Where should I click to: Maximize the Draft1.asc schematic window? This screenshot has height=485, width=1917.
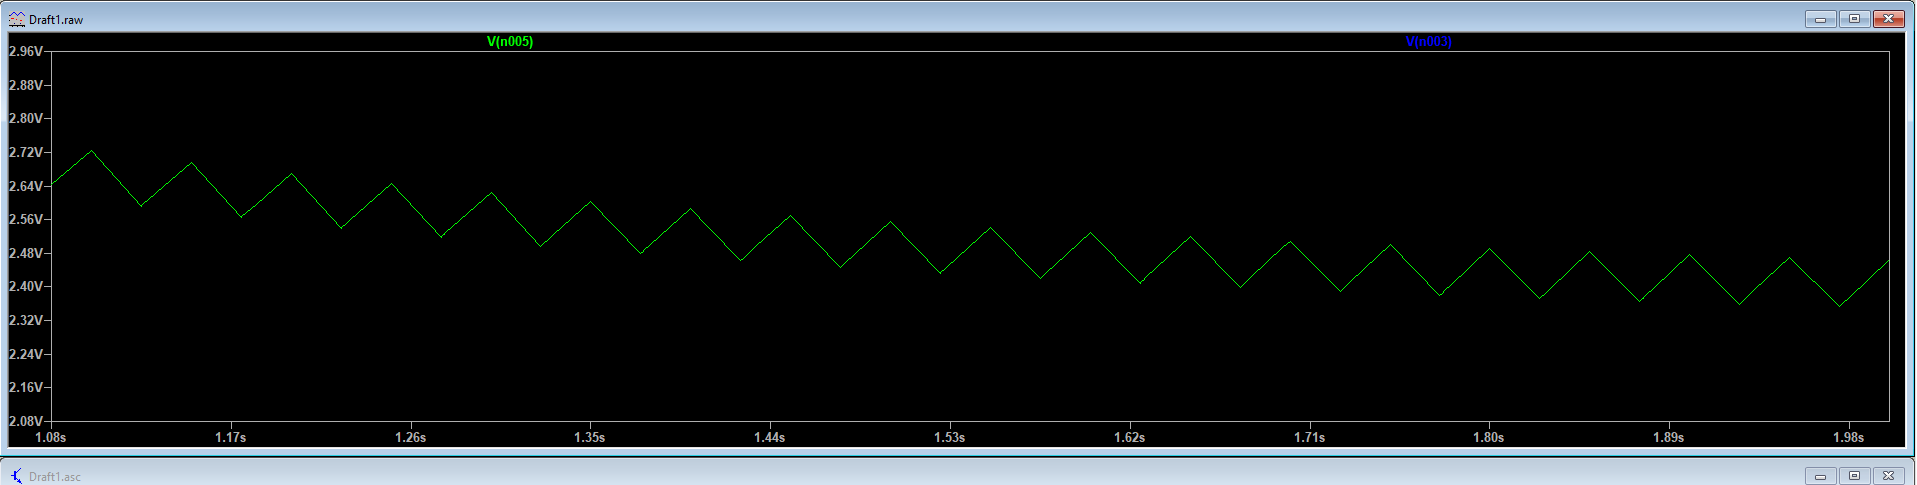tap(1854, 476)
